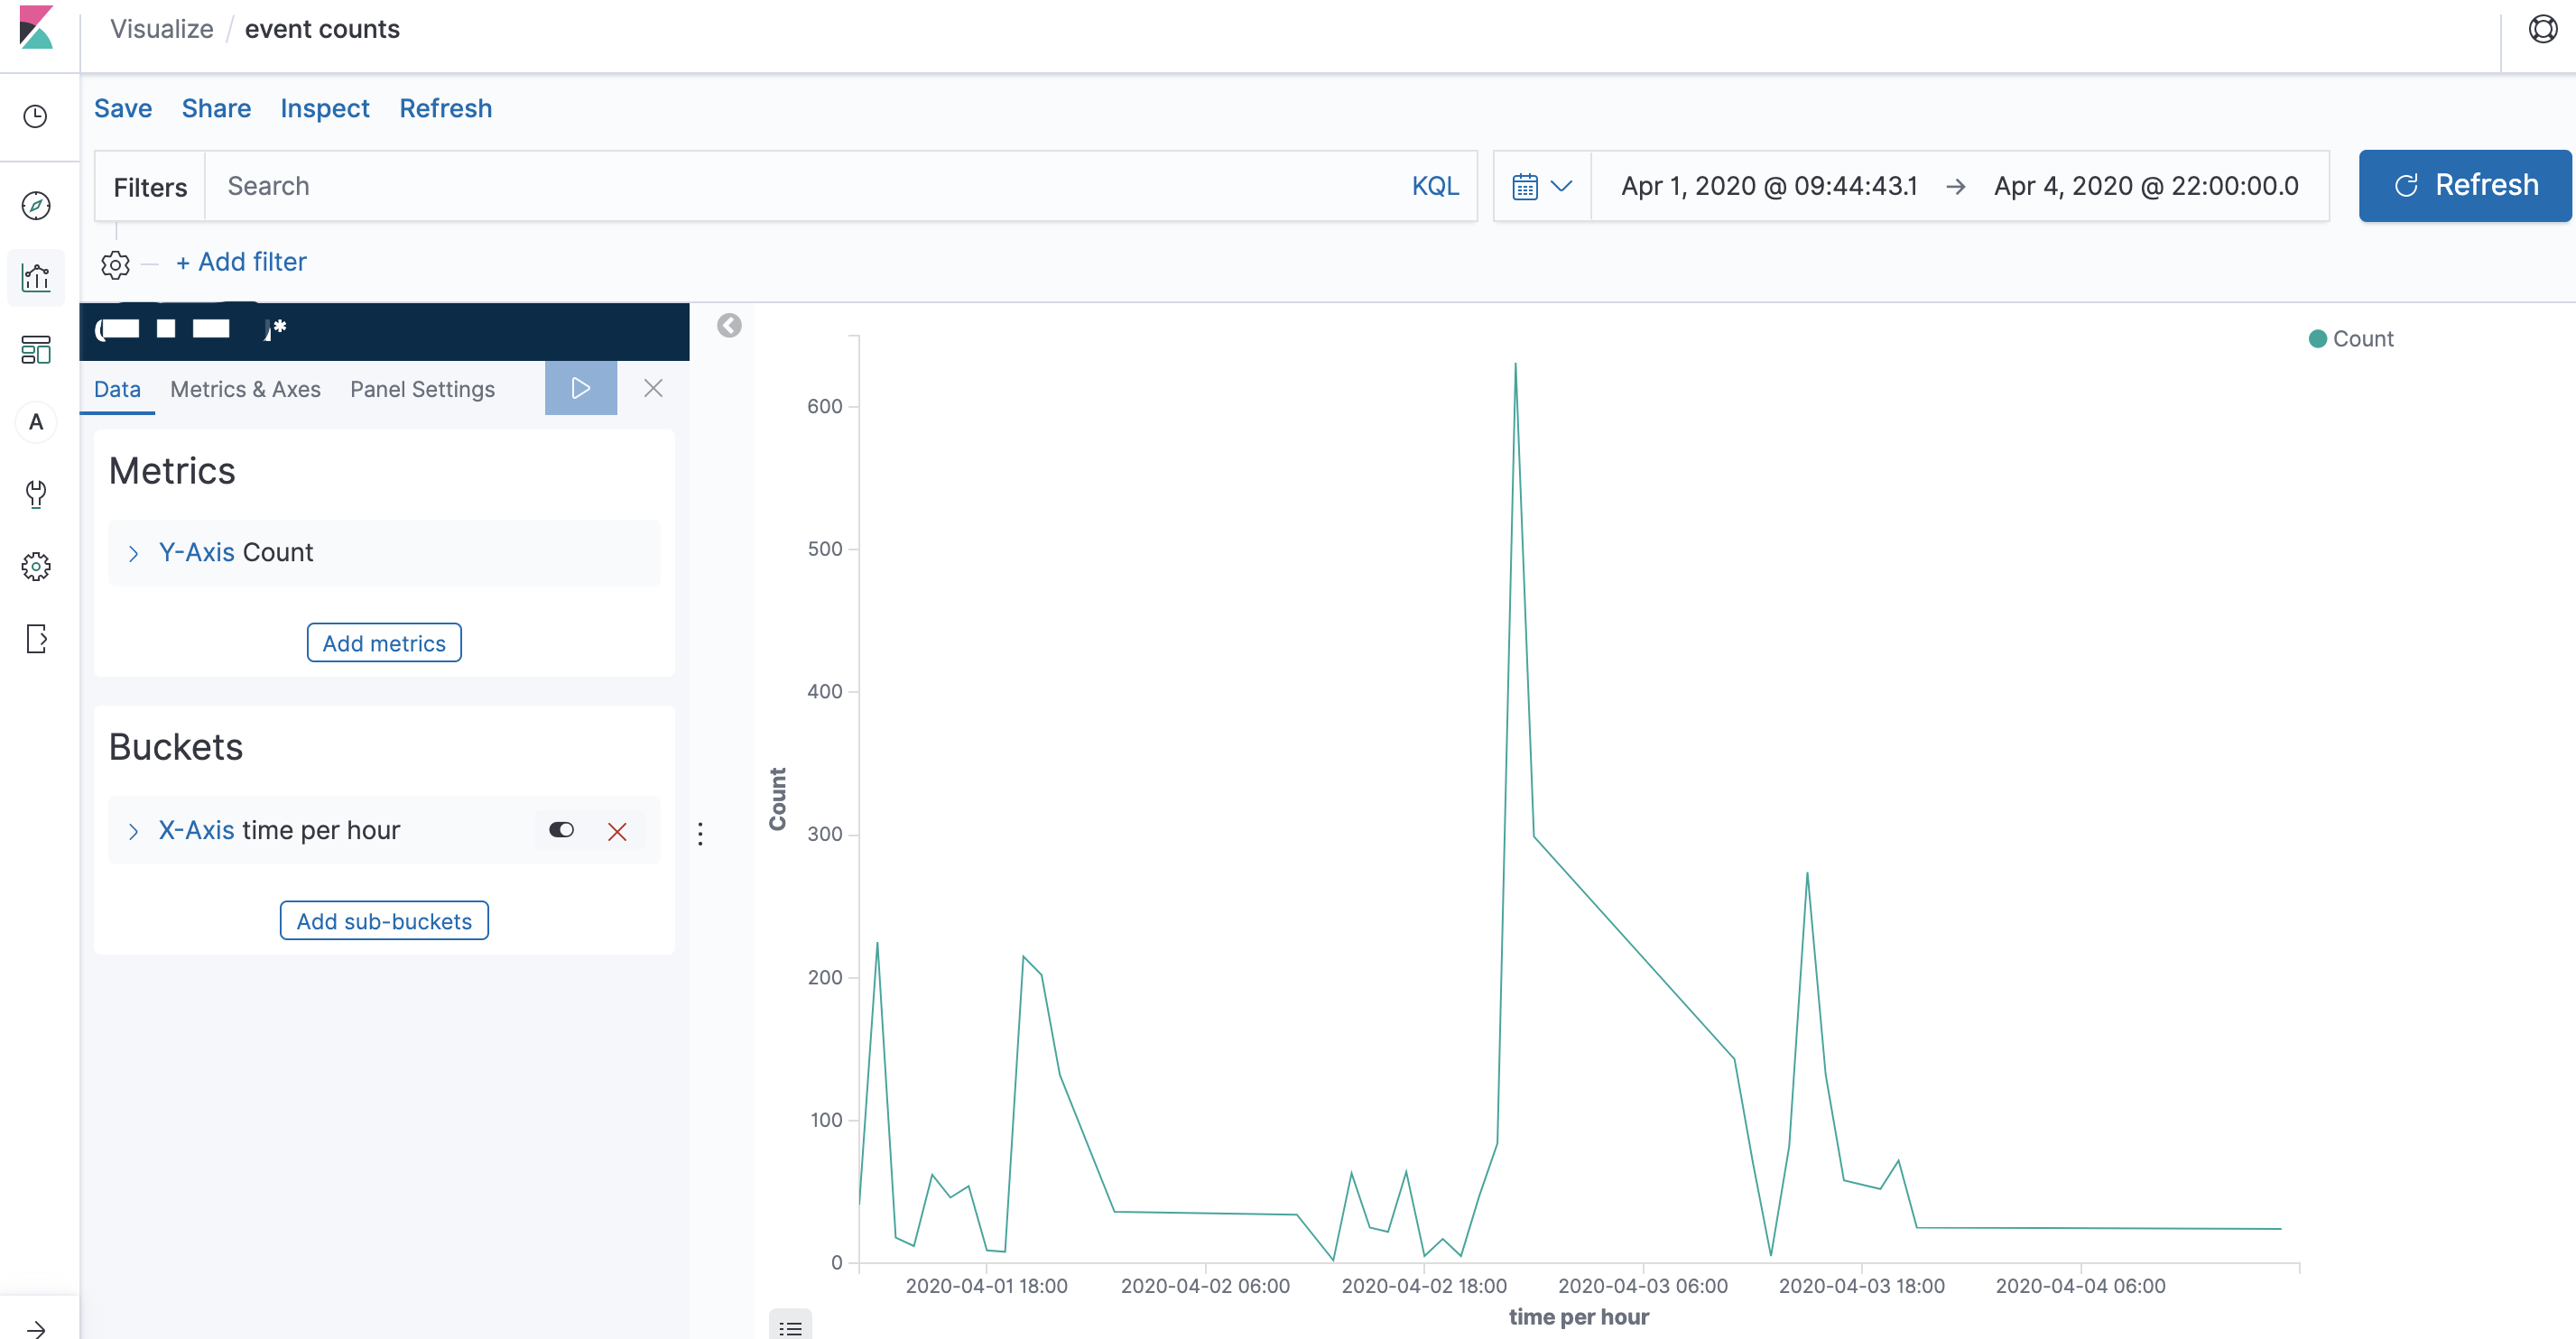The height and width of the screenshot is (1339, 2576).
Task: Click x-axis label '2020-04-02 18:00'
Action: click(1423, 1286)
